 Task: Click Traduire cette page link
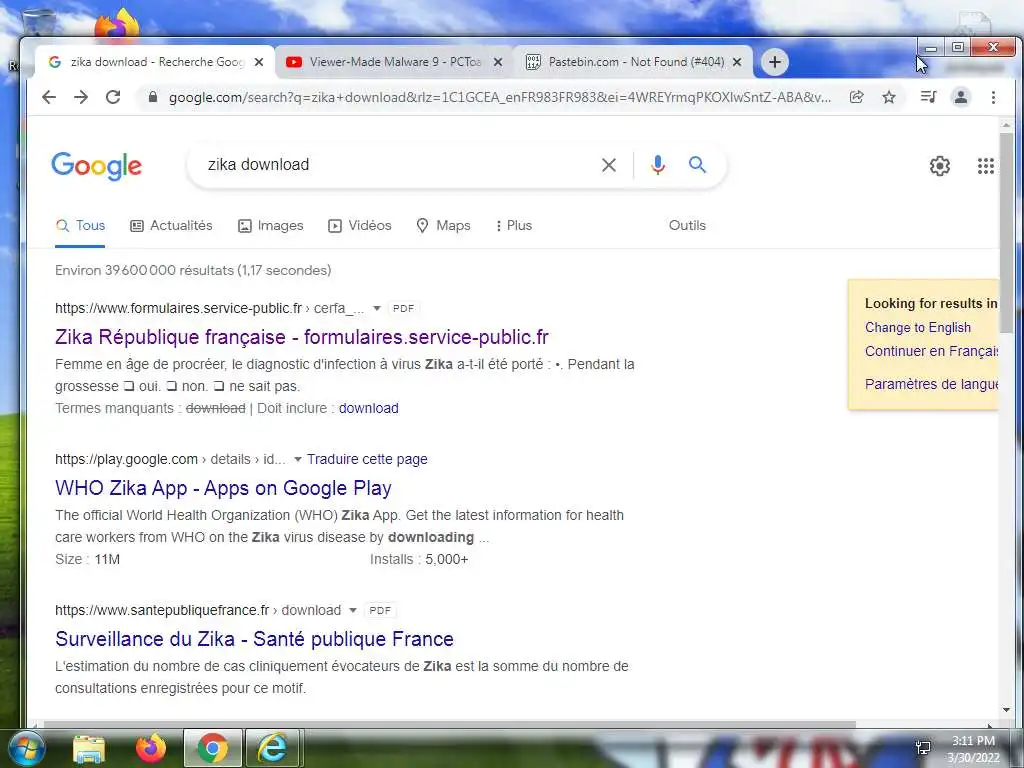[x=367, y=460]
